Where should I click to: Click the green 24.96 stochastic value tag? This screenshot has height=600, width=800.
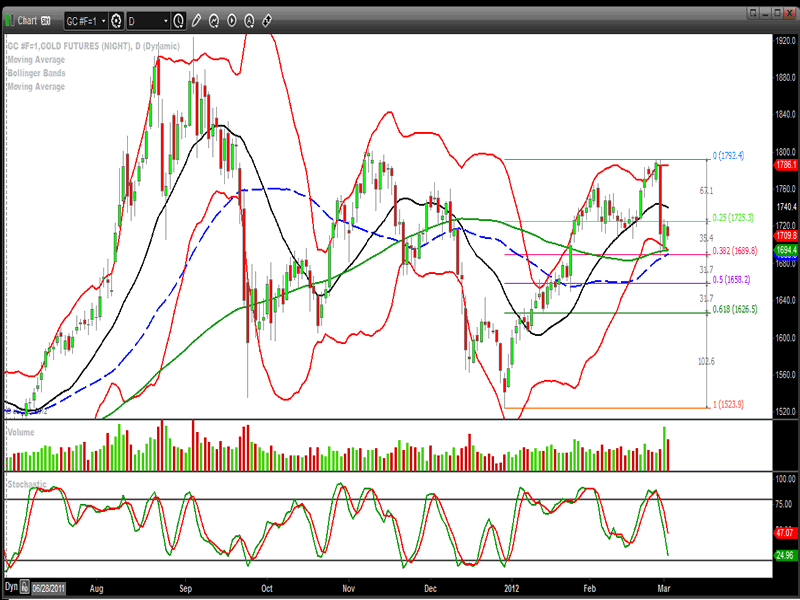[785, 555]
